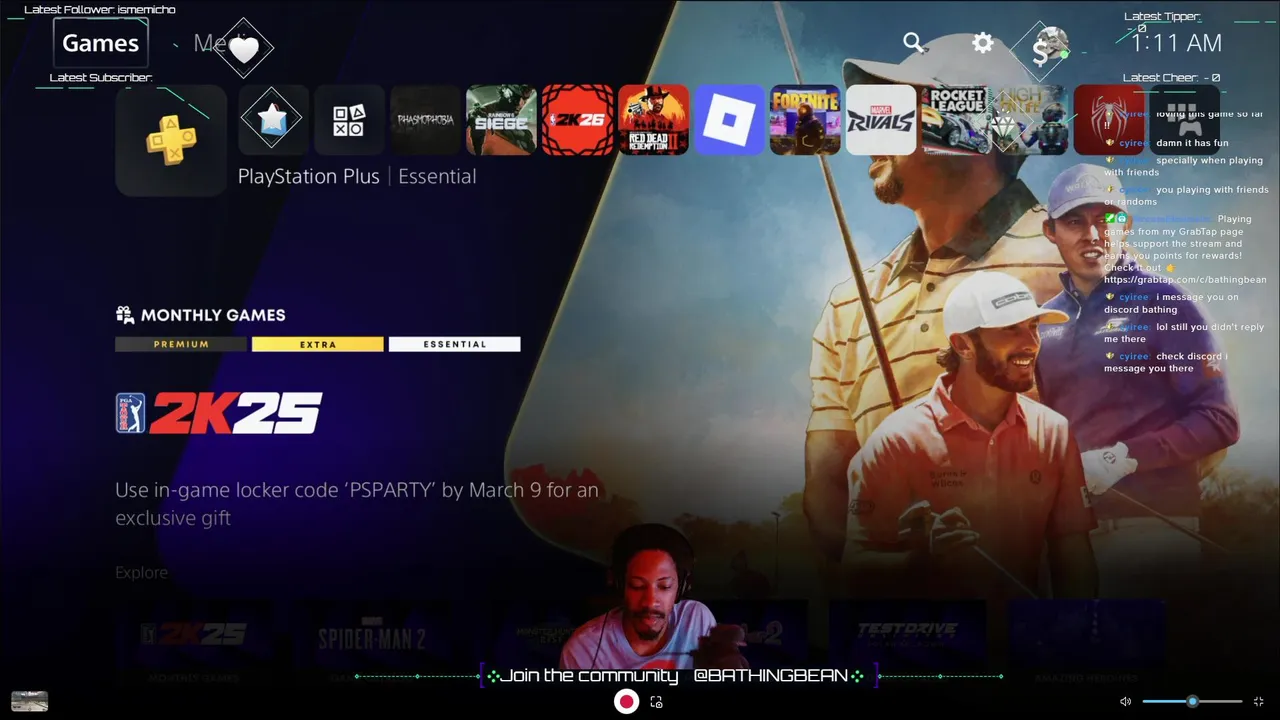Launch Marvel Rivals game tile
This screenshot has width=1280, height=720.
[x=881, y=120]
